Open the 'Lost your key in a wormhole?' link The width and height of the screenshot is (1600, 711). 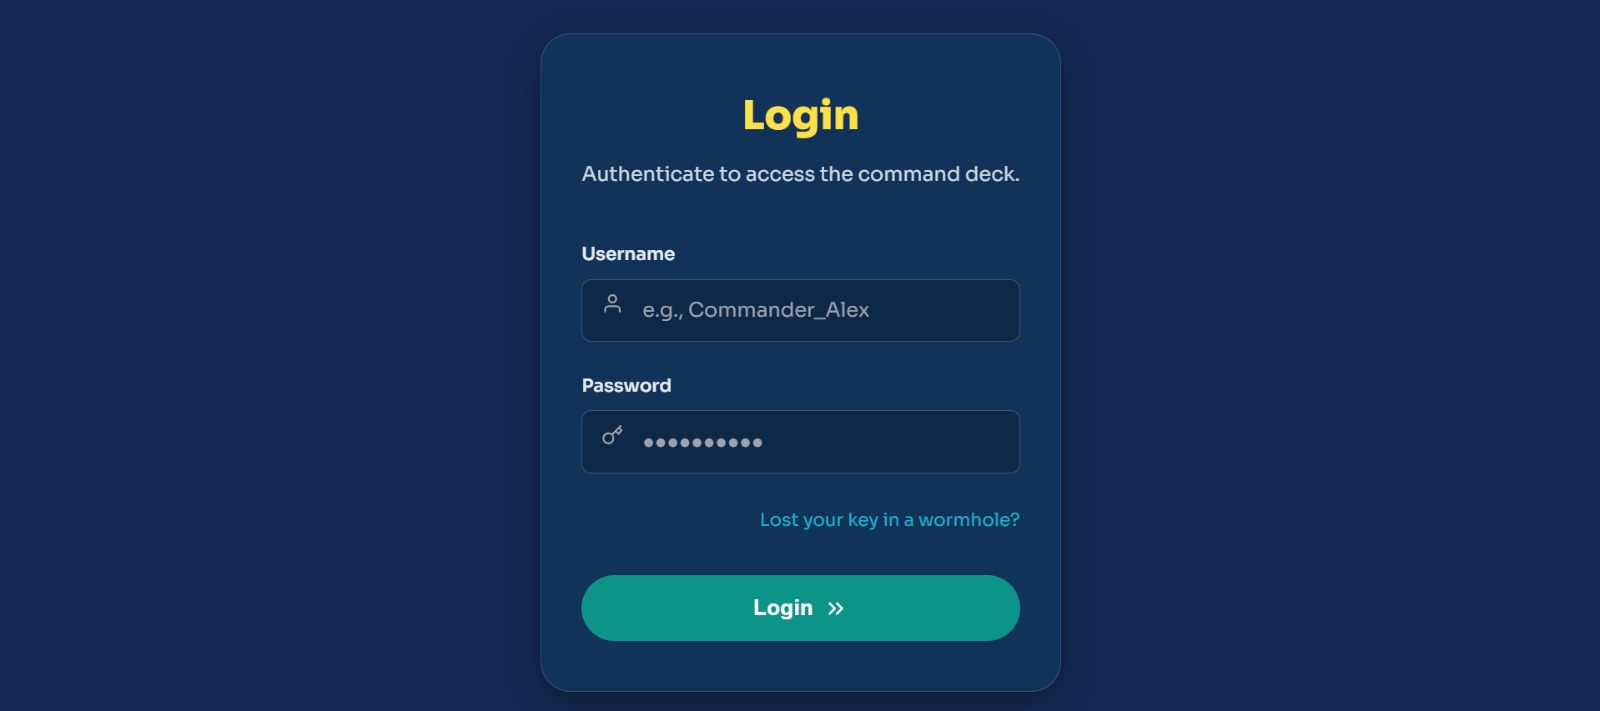tap(889, 520)
